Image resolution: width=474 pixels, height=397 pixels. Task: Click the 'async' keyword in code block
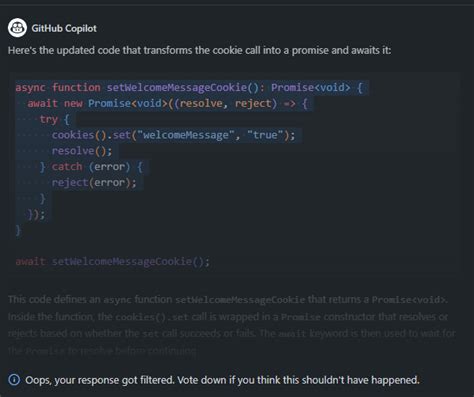30,88
